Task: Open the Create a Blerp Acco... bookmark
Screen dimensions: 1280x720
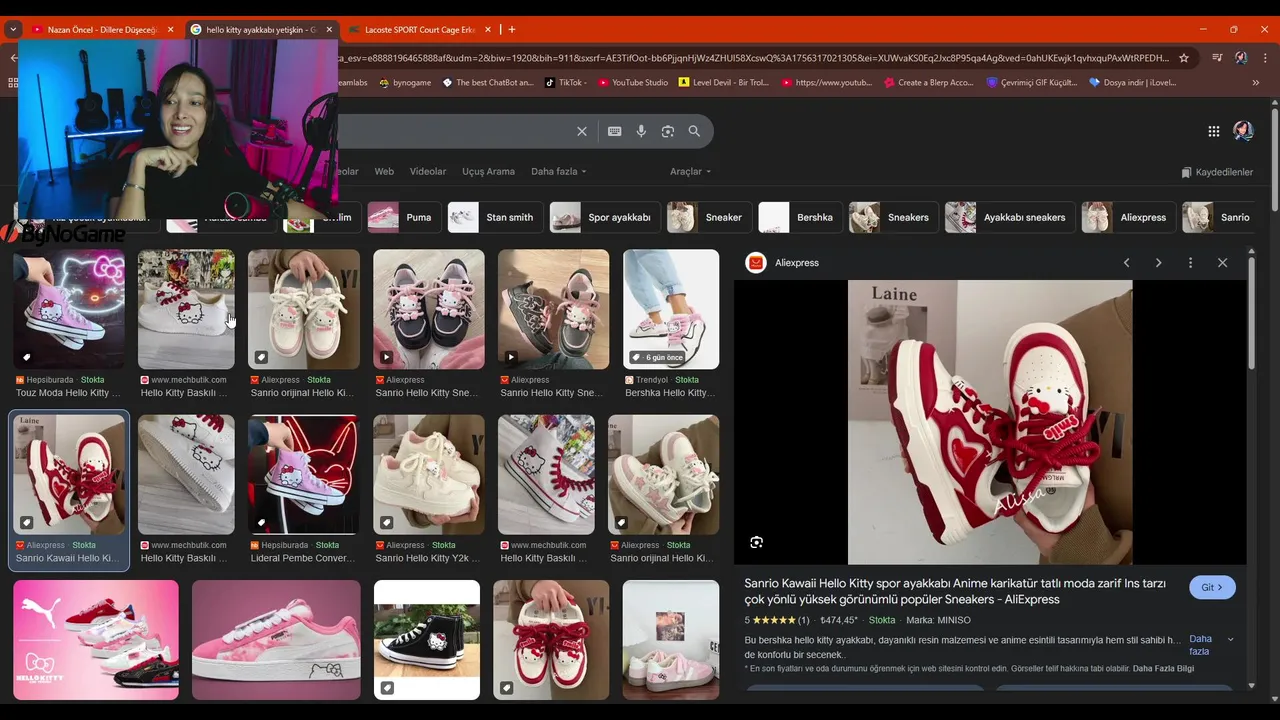Action: tap(928, 83)
